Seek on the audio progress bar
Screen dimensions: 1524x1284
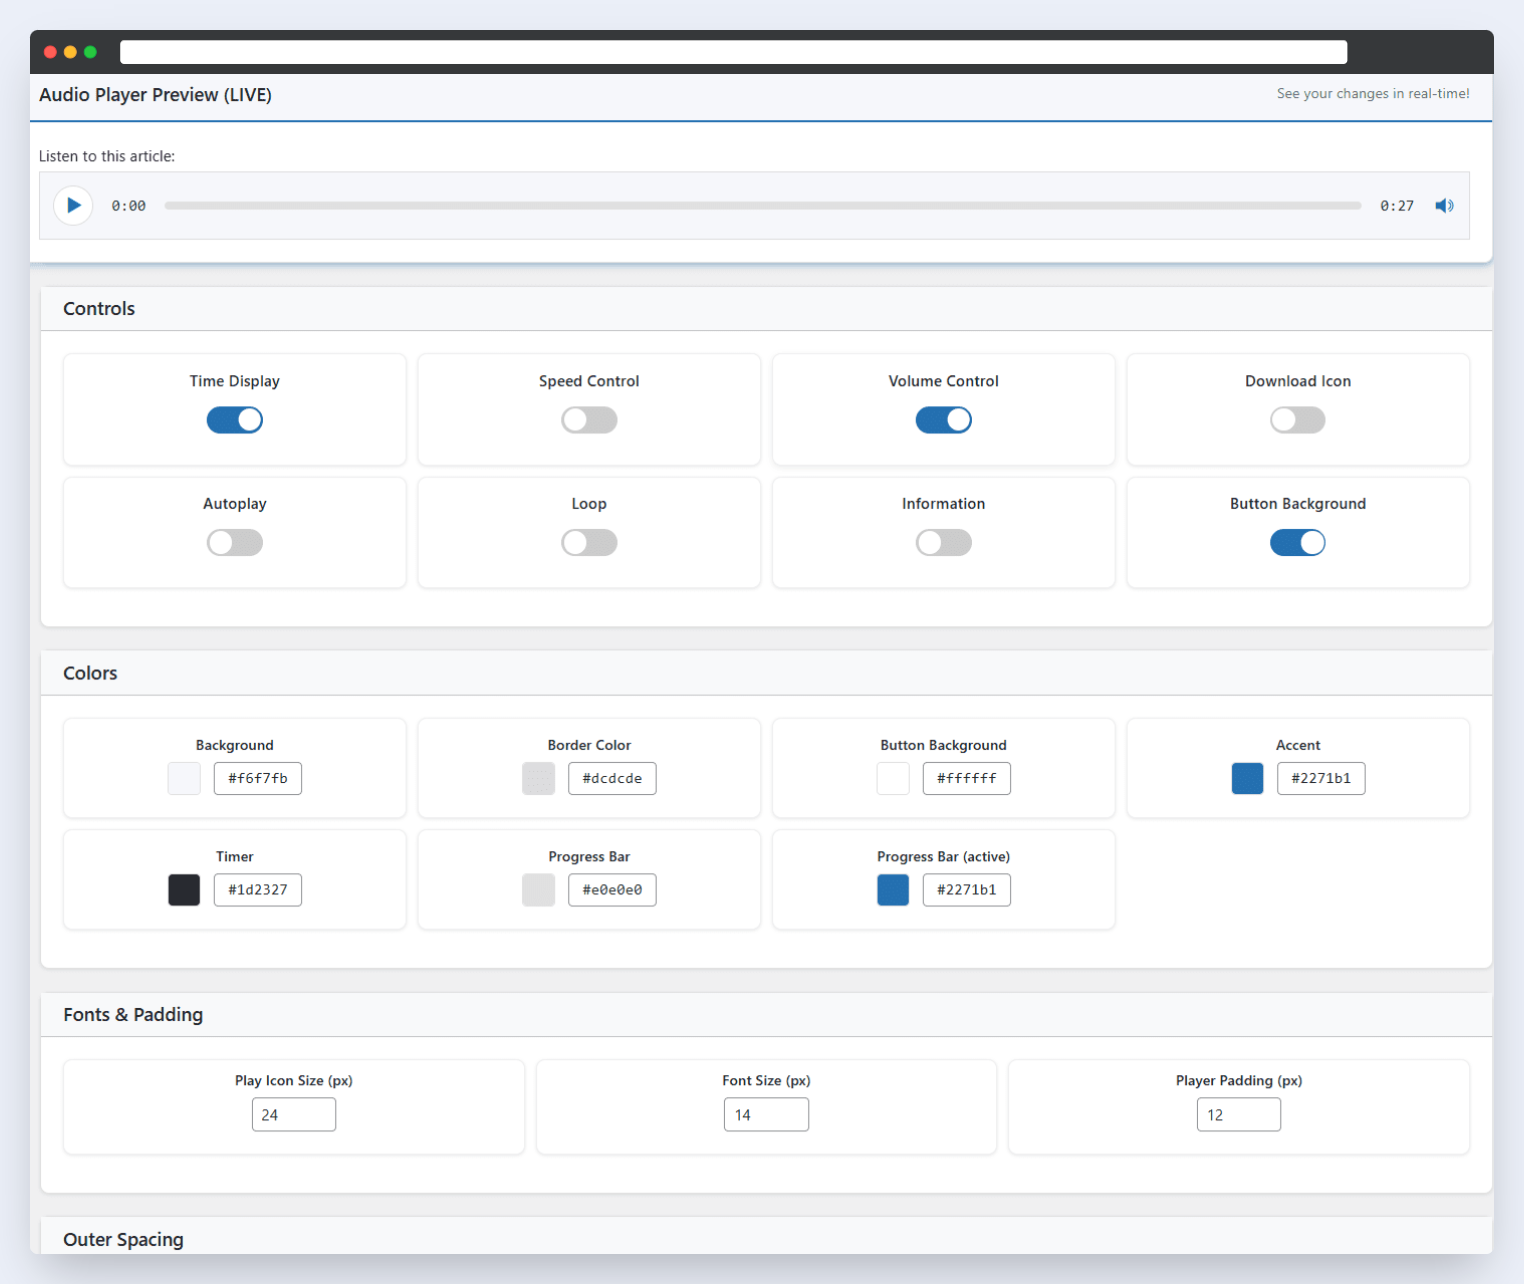pyautogui.click(x=762, y=205)
